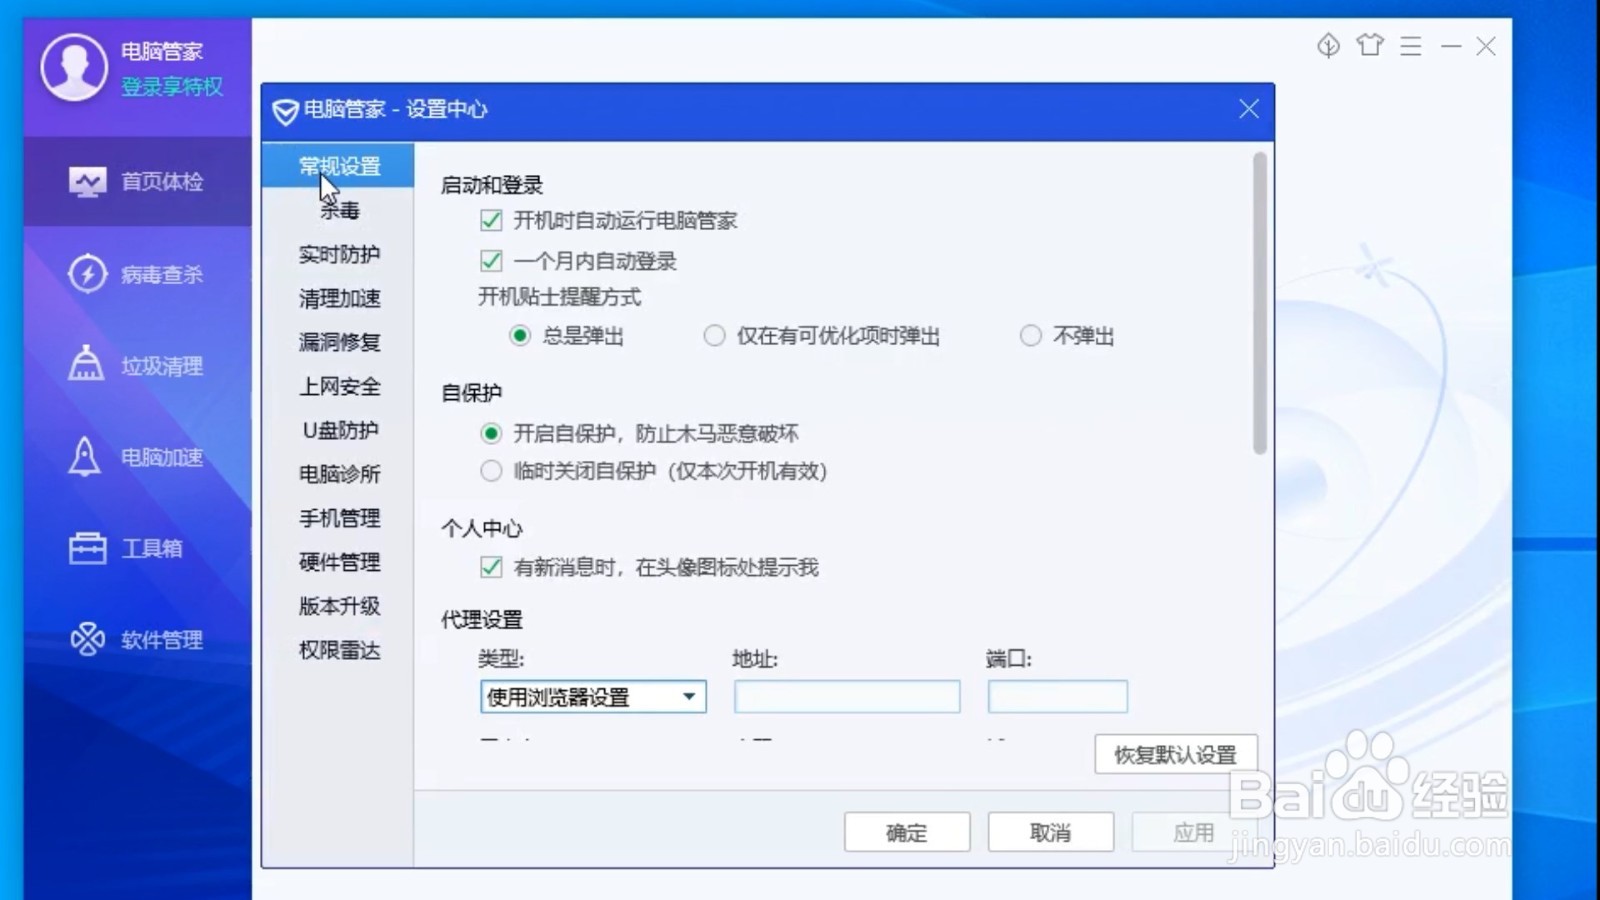Click the 应用 button
This screenshot has width=1600, height=900.
point(1193,832)
